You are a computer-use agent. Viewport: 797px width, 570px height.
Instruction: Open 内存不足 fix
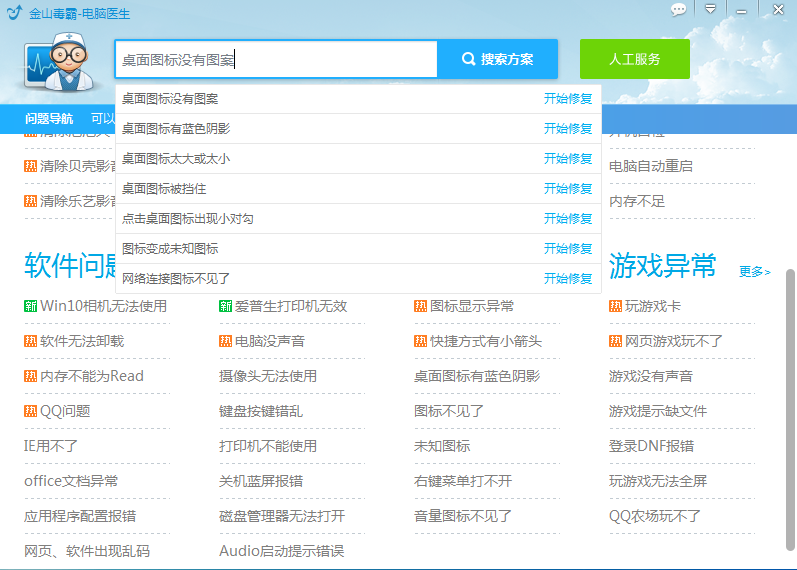tap(637, 201)
